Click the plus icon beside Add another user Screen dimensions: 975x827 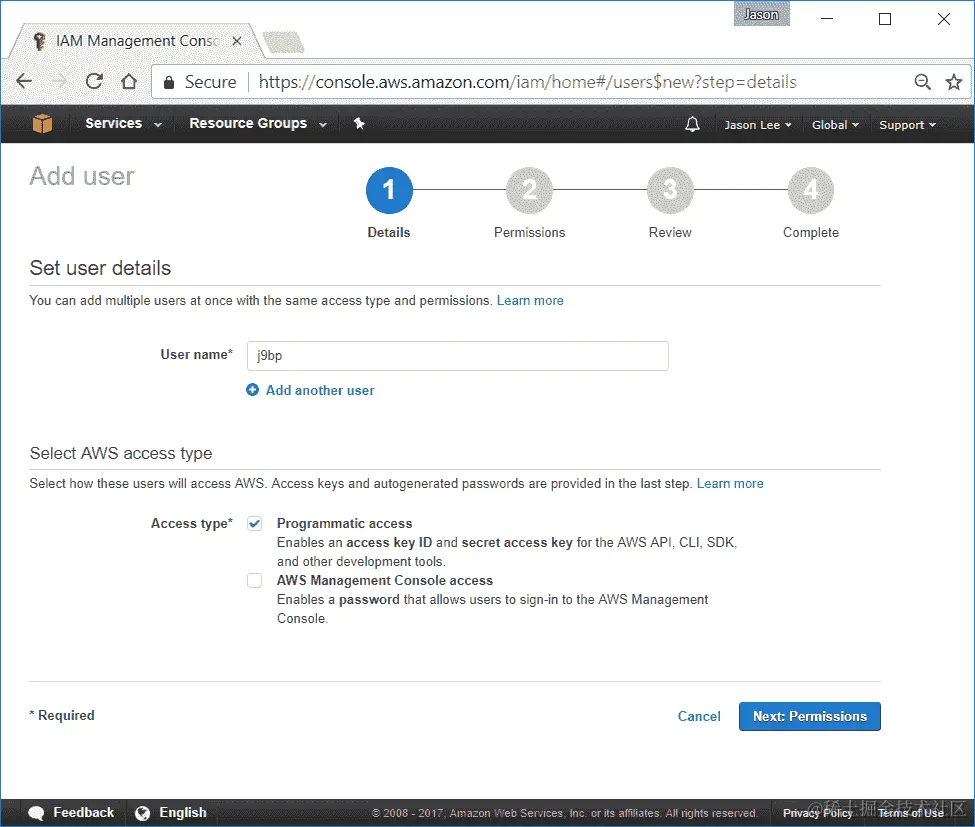[x=252, y=390]
